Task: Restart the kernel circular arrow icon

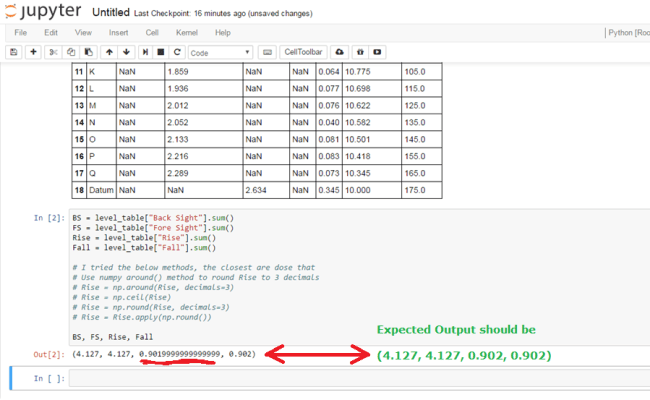Action: pyautogui.click(x=177, y=52)
